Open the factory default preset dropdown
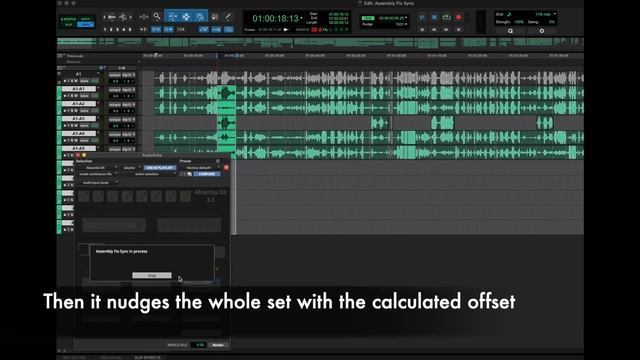This screenshot has width=640, height=360. click(x=200, y=168)
